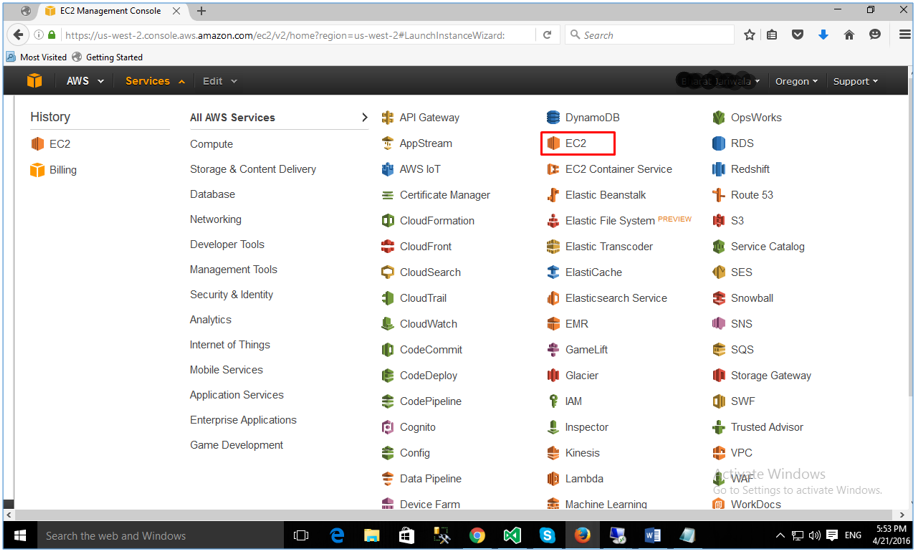914x550 pixels.
Task: Open the Storage Gateway link
Action: coord(771,375)
